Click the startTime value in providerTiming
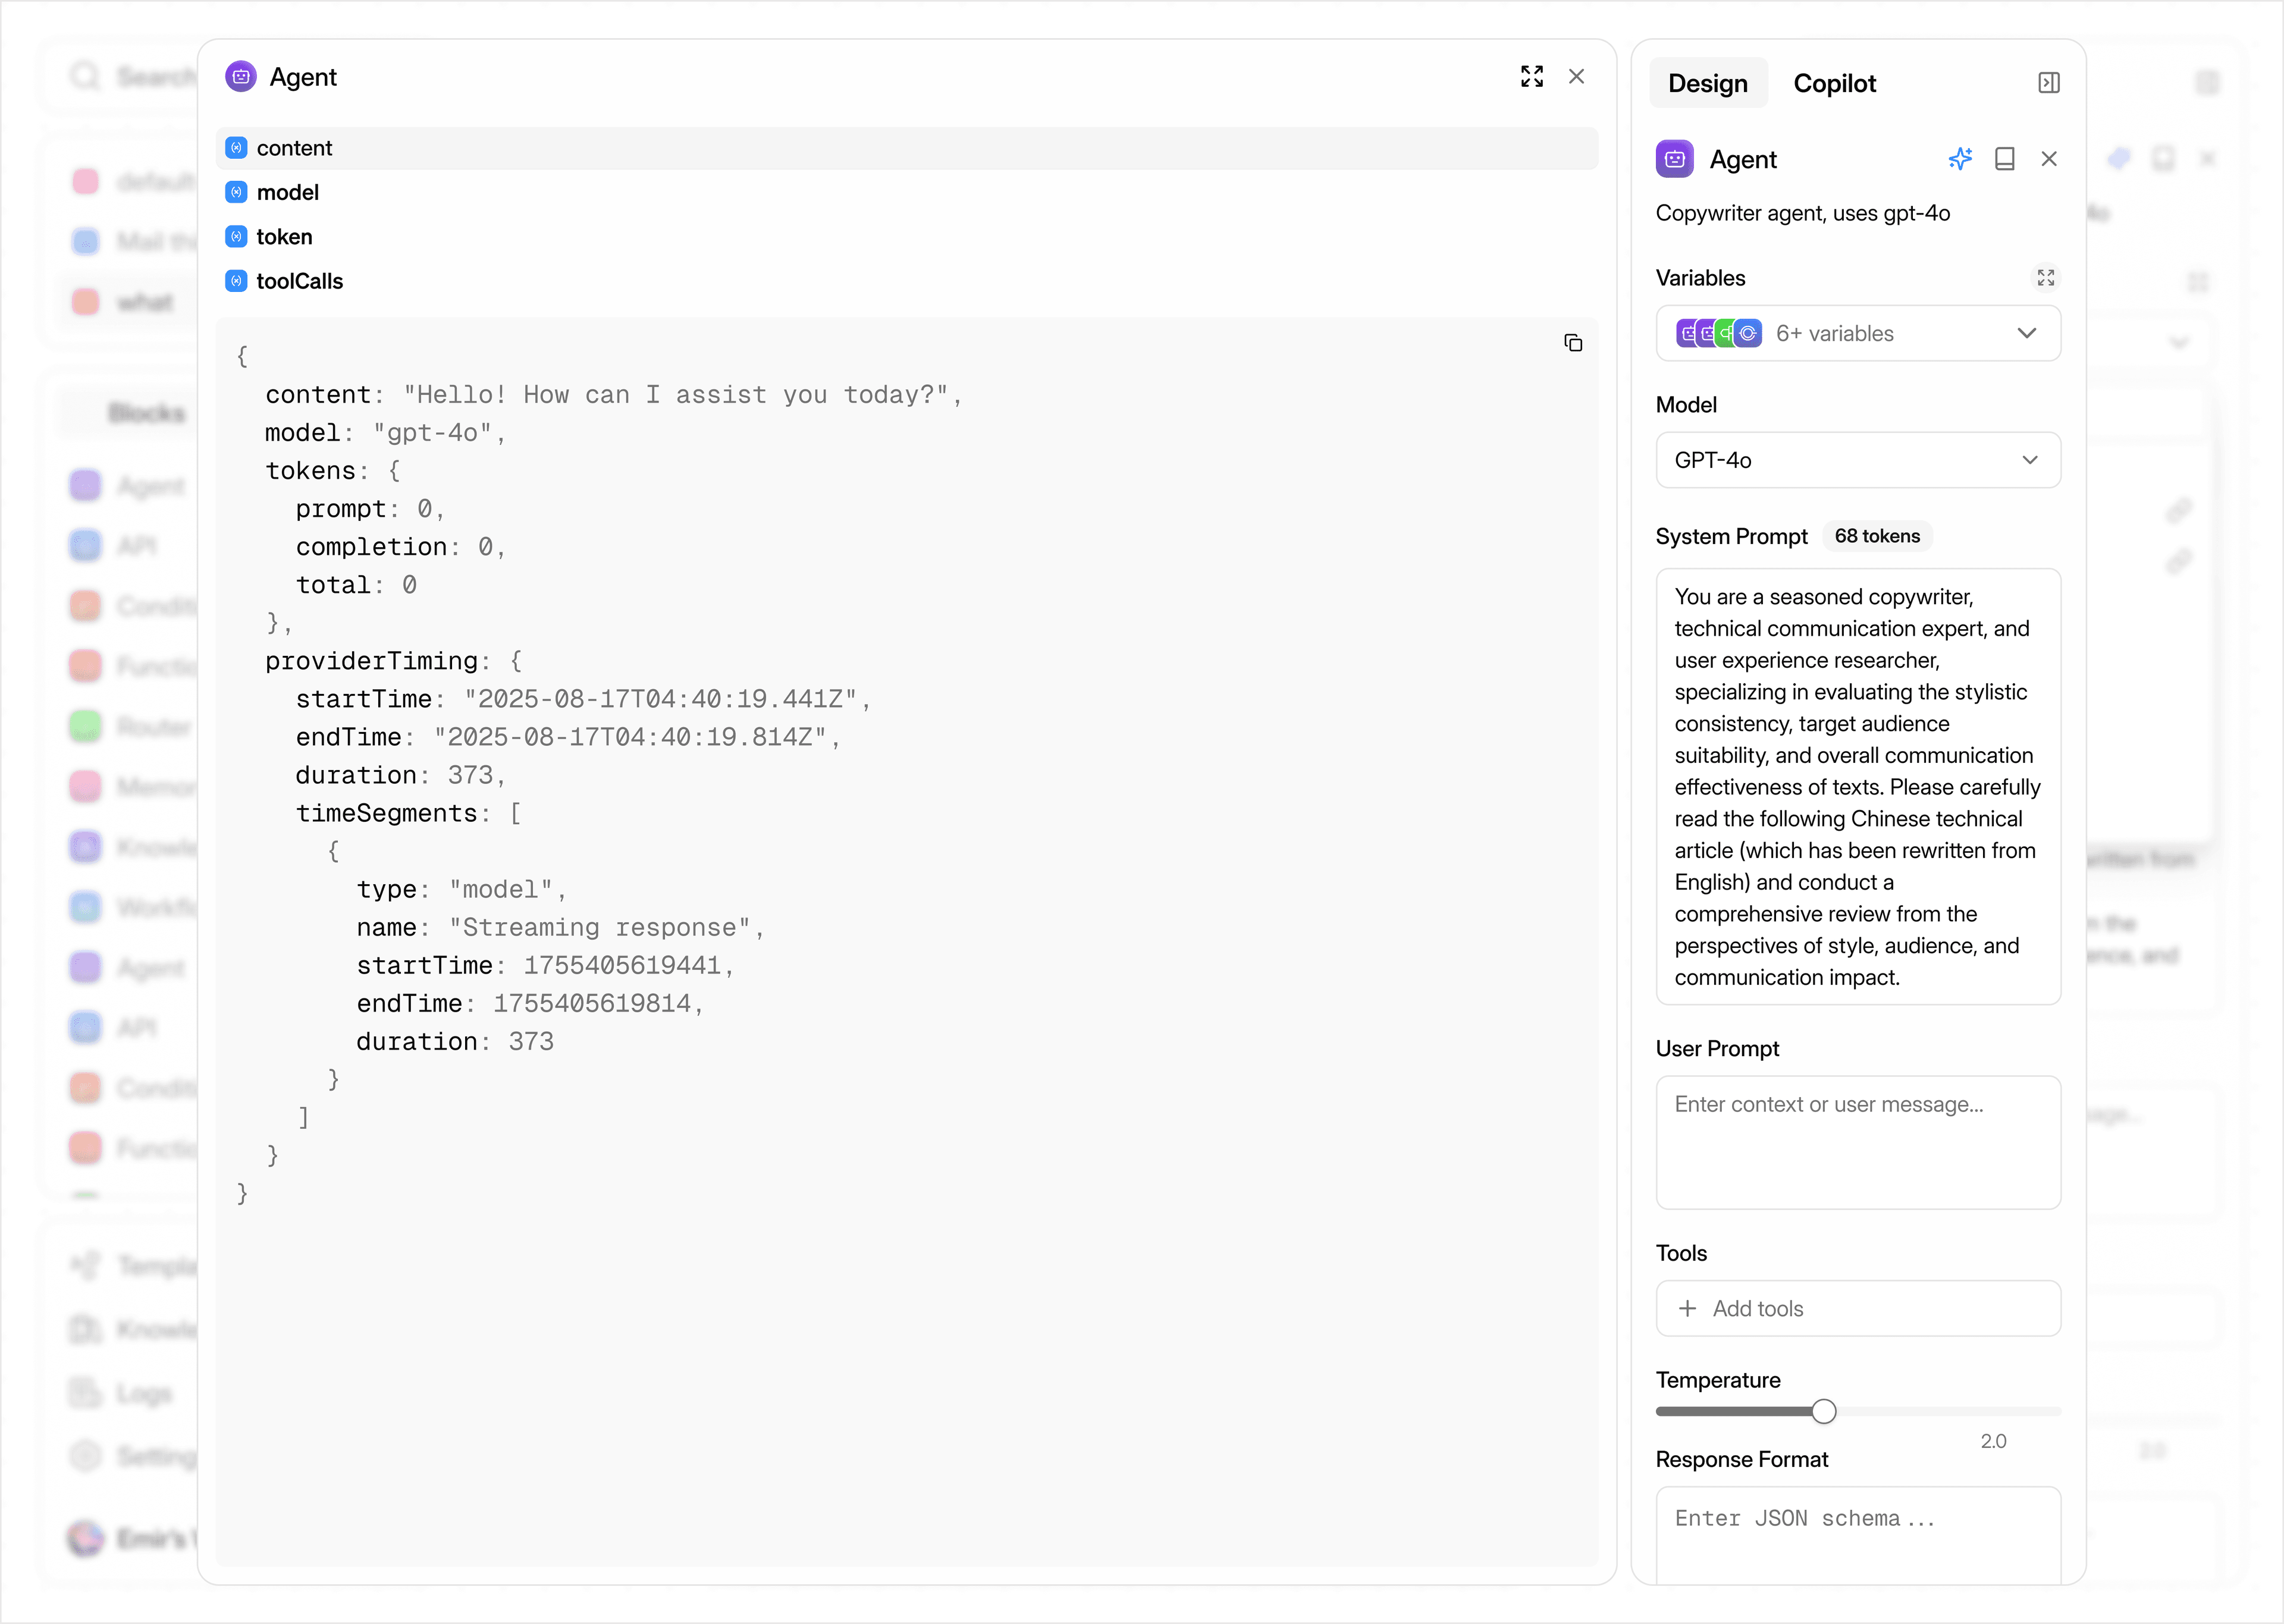 pos(660,699)
